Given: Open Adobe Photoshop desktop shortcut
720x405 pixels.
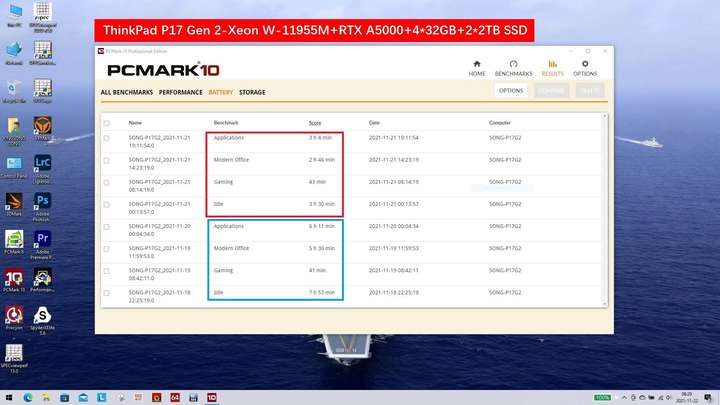Looking at the screenshot, I should point(42,206).
